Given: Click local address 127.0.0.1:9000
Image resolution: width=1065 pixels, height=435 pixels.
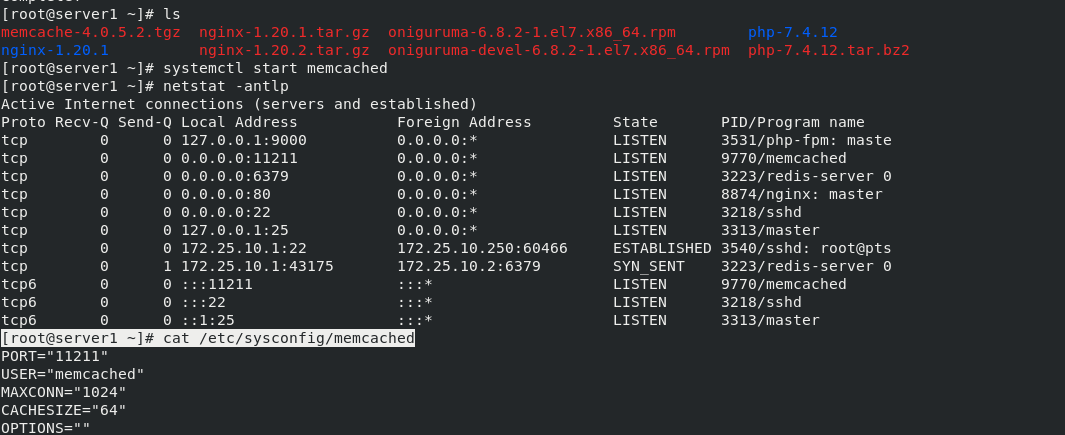Looking at the screenshot, I should click(x=244, y=140).
